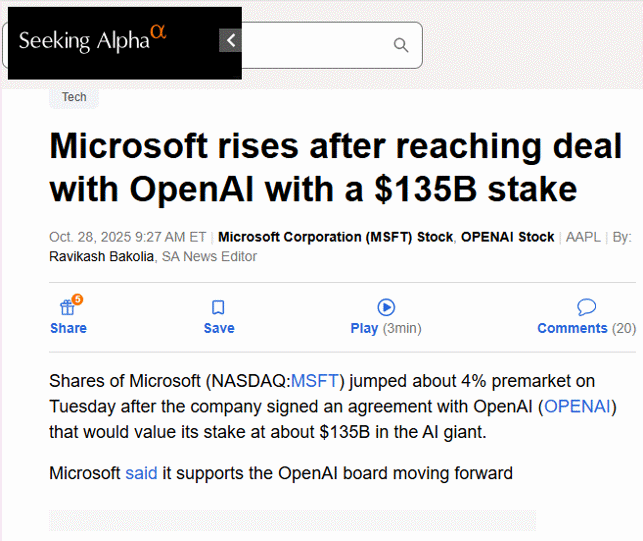Open the Comments speech bubble icon

586,307
